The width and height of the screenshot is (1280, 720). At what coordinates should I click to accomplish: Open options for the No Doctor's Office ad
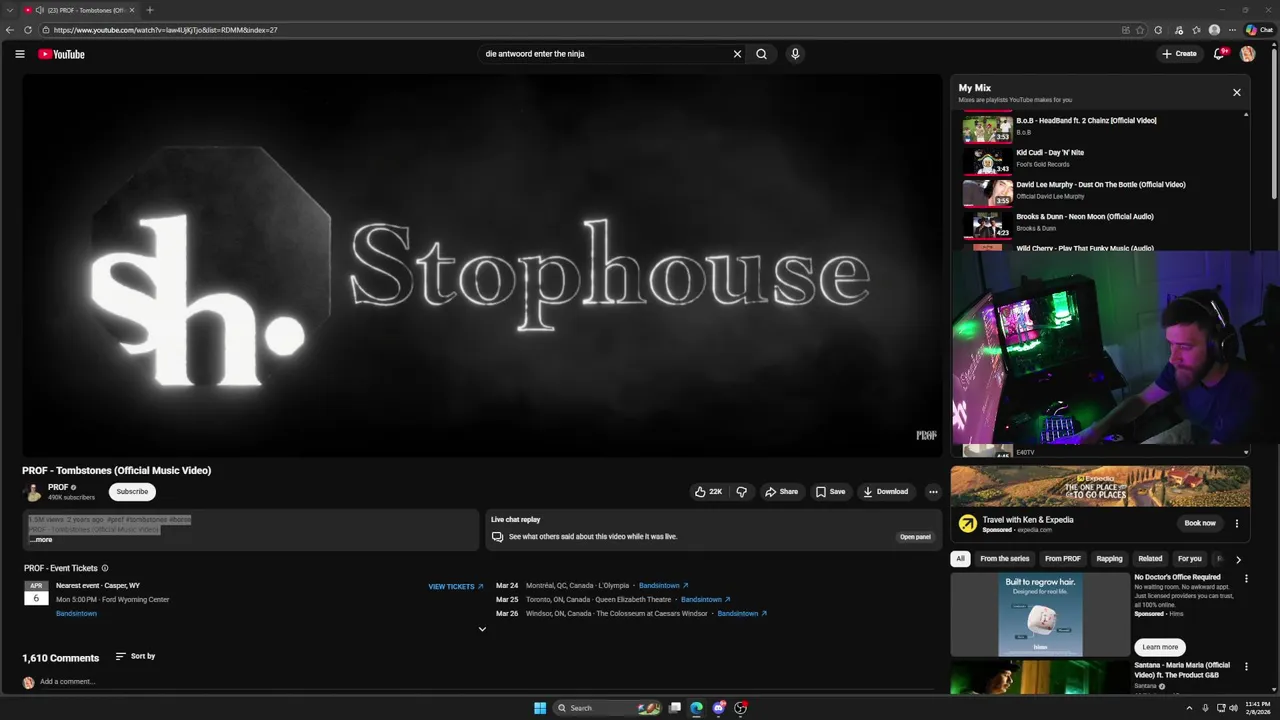pos(1246,578)
